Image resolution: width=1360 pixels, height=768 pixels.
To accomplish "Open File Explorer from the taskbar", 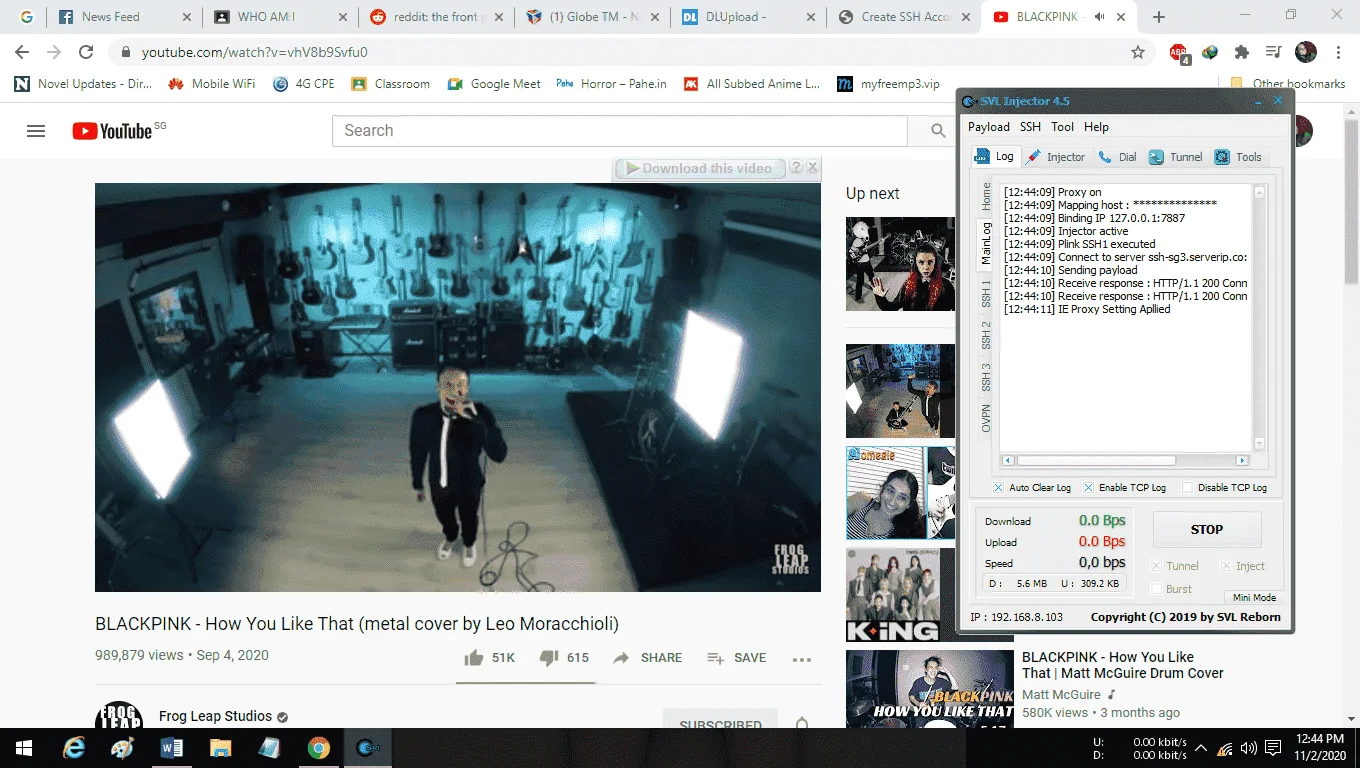I will [x=220, y=748].
